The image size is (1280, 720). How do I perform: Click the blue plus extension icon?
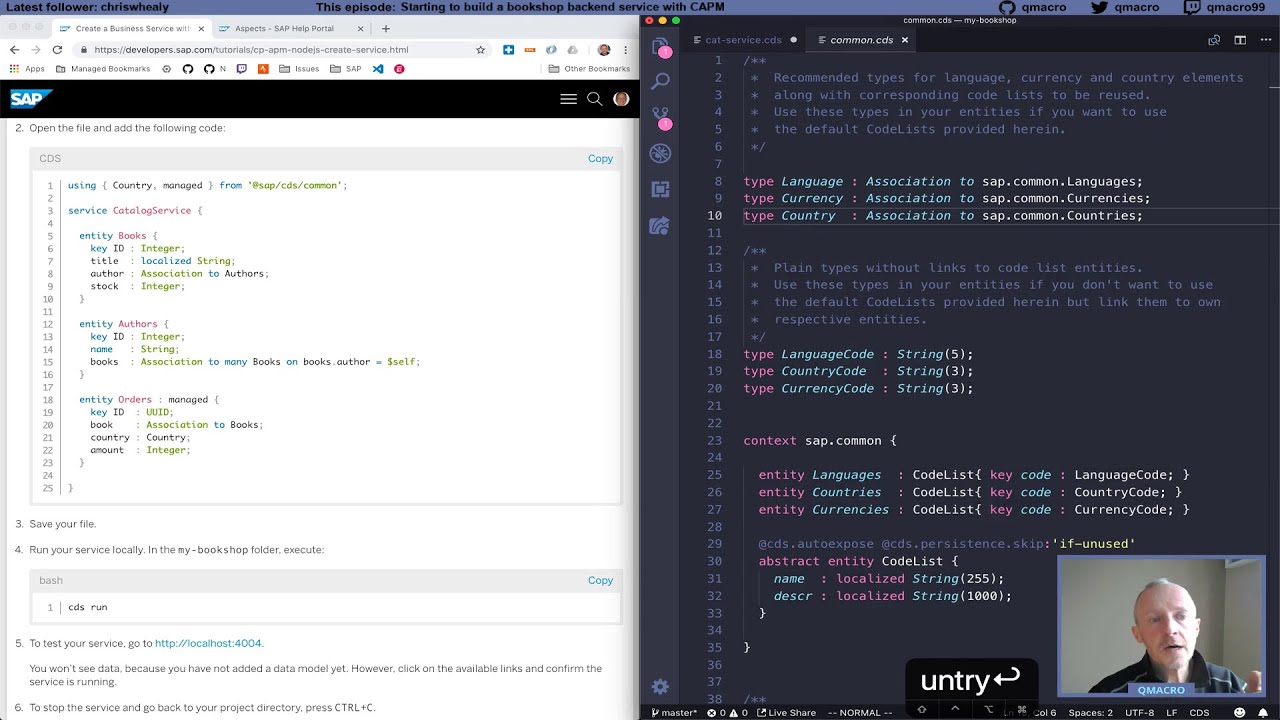(x=508, y=49)
